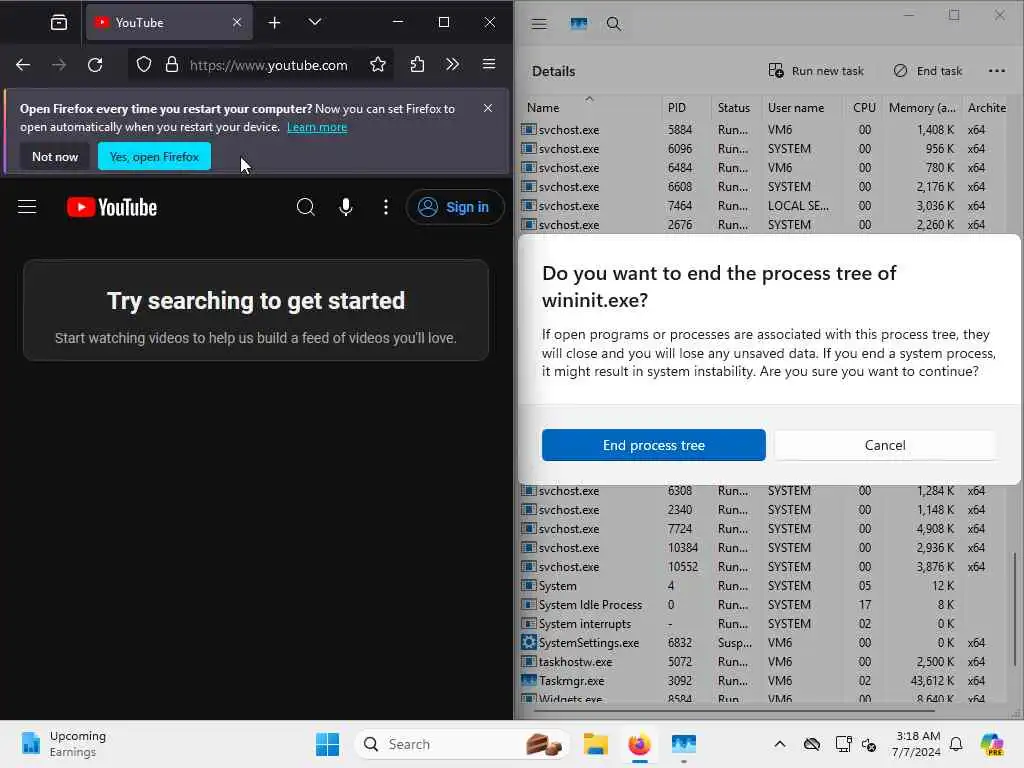Open Windows Start menu

(x=327, y=744)
